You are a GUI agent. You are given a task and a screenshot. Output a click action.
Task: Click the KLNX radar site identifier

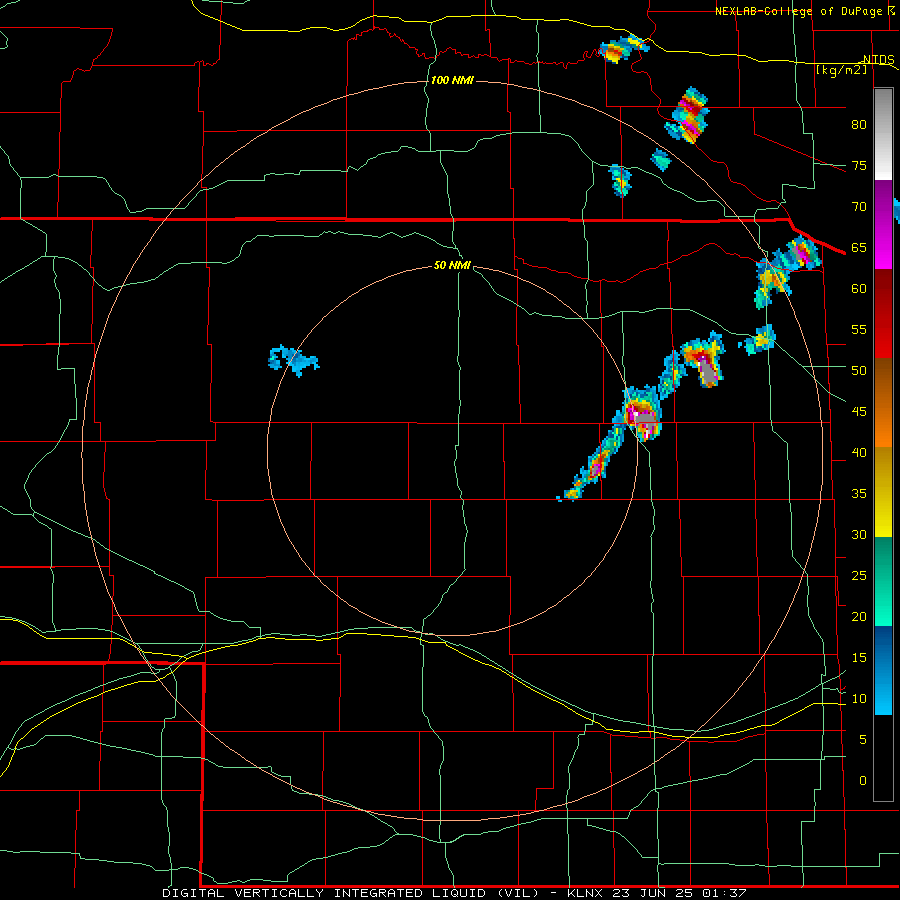585,893
